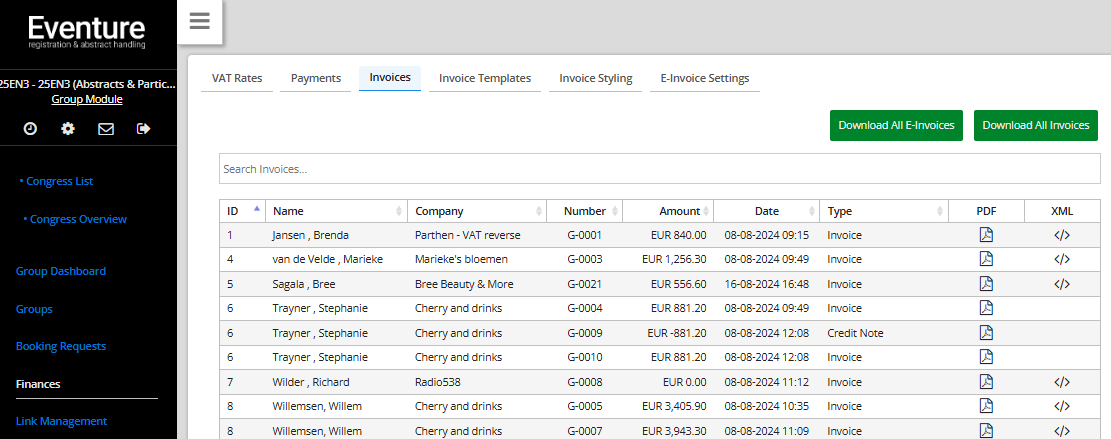The image size is (1111, 439).
Task: Open PDF for Jansen, Brenda invoice
Action: click(986, 235)
